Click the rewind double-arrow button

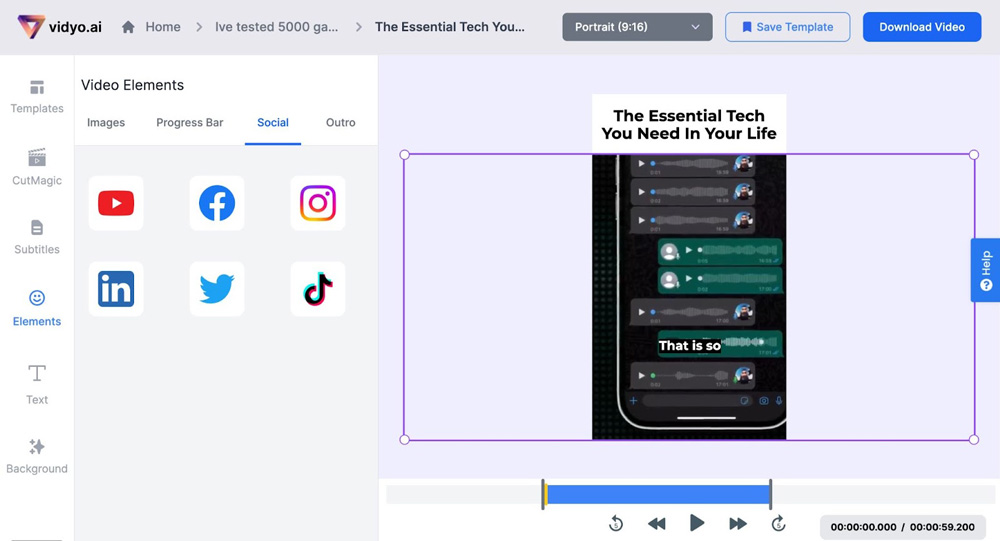657,524
